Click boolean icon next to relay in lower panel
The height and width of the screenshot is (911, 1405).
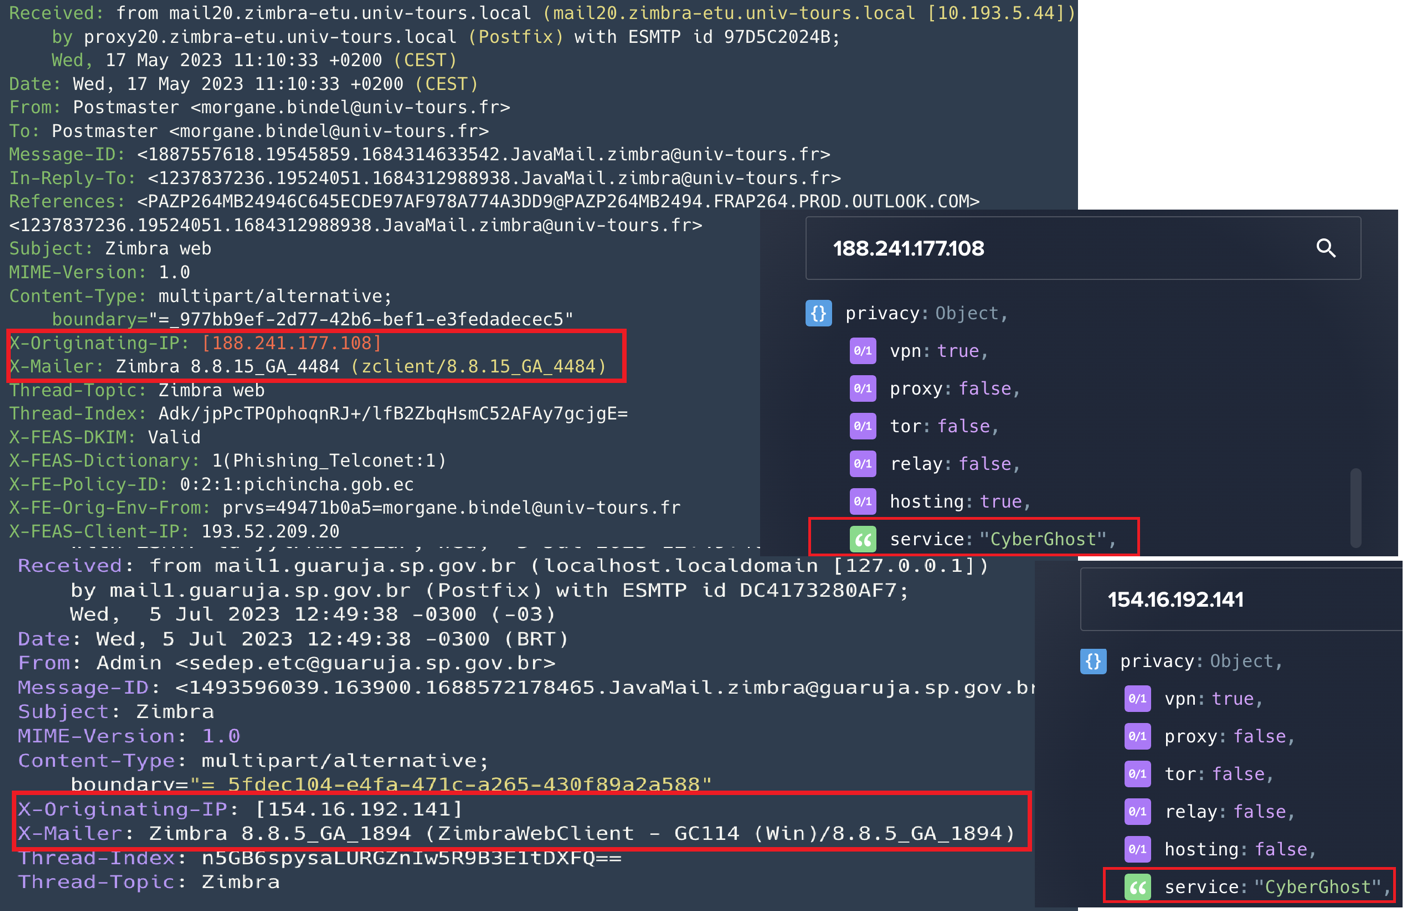(1137, 812)
